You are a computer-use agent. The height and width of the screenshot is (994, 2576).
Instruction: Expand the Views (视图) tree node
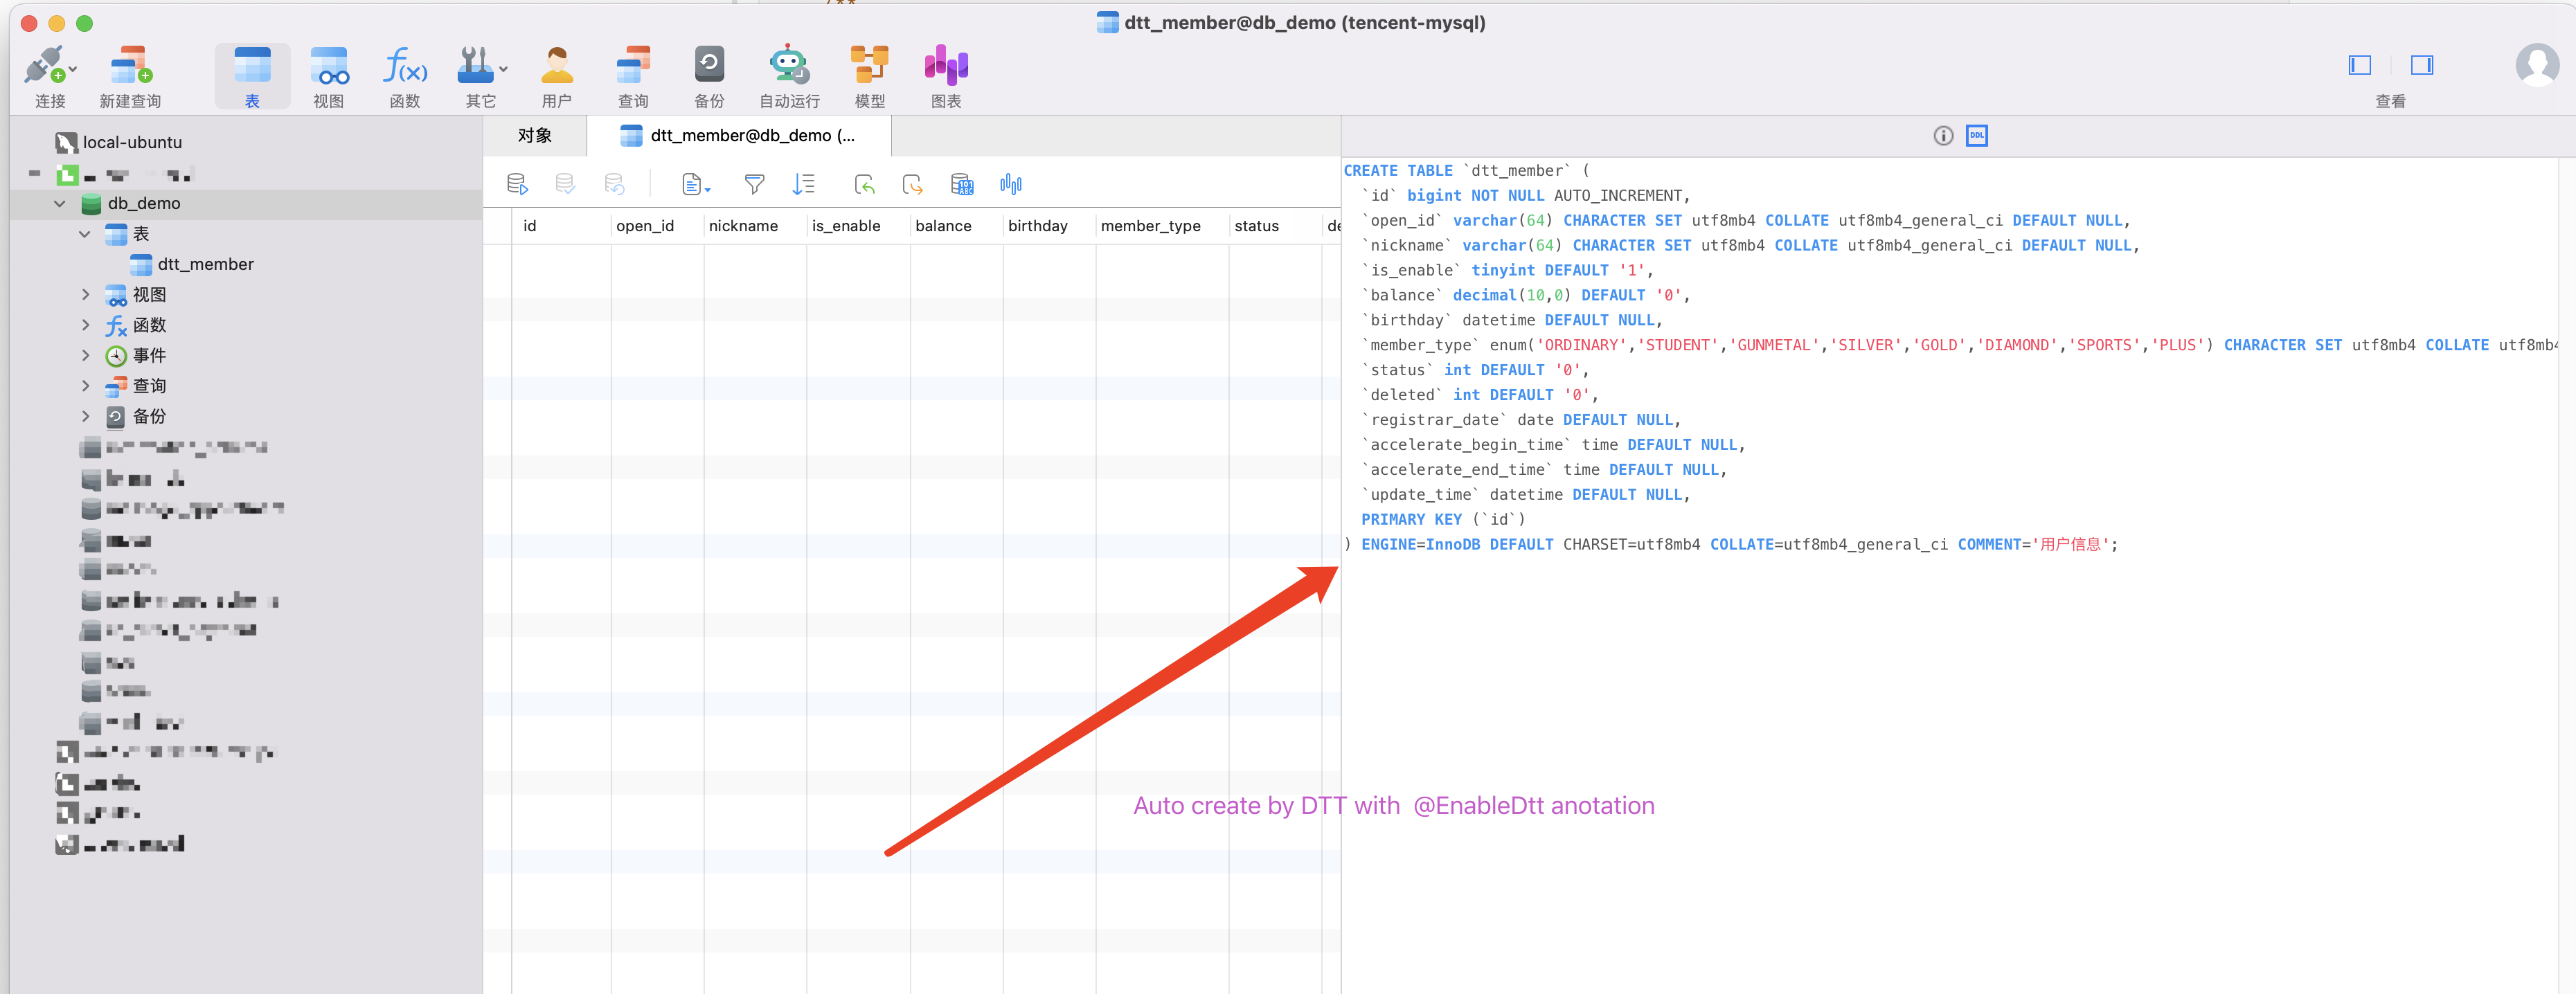click(x=85, y=295)
